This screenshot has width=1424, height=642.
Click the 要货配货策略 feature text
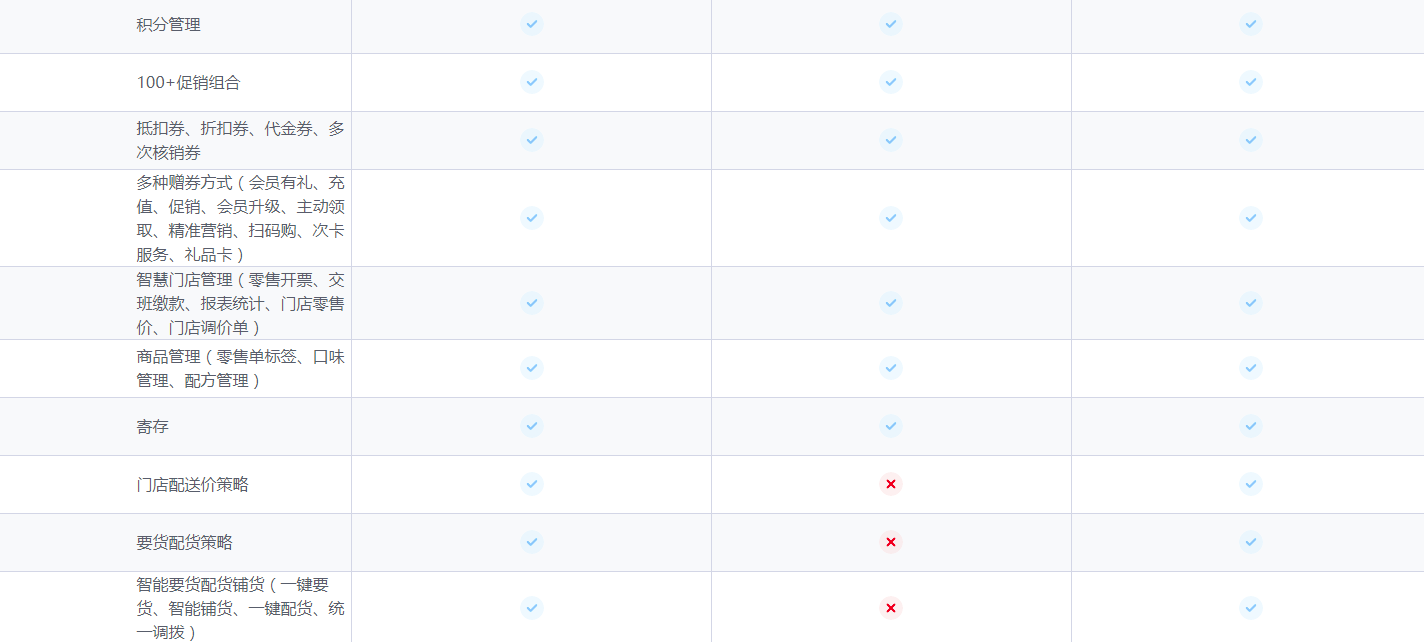(185, 543)
